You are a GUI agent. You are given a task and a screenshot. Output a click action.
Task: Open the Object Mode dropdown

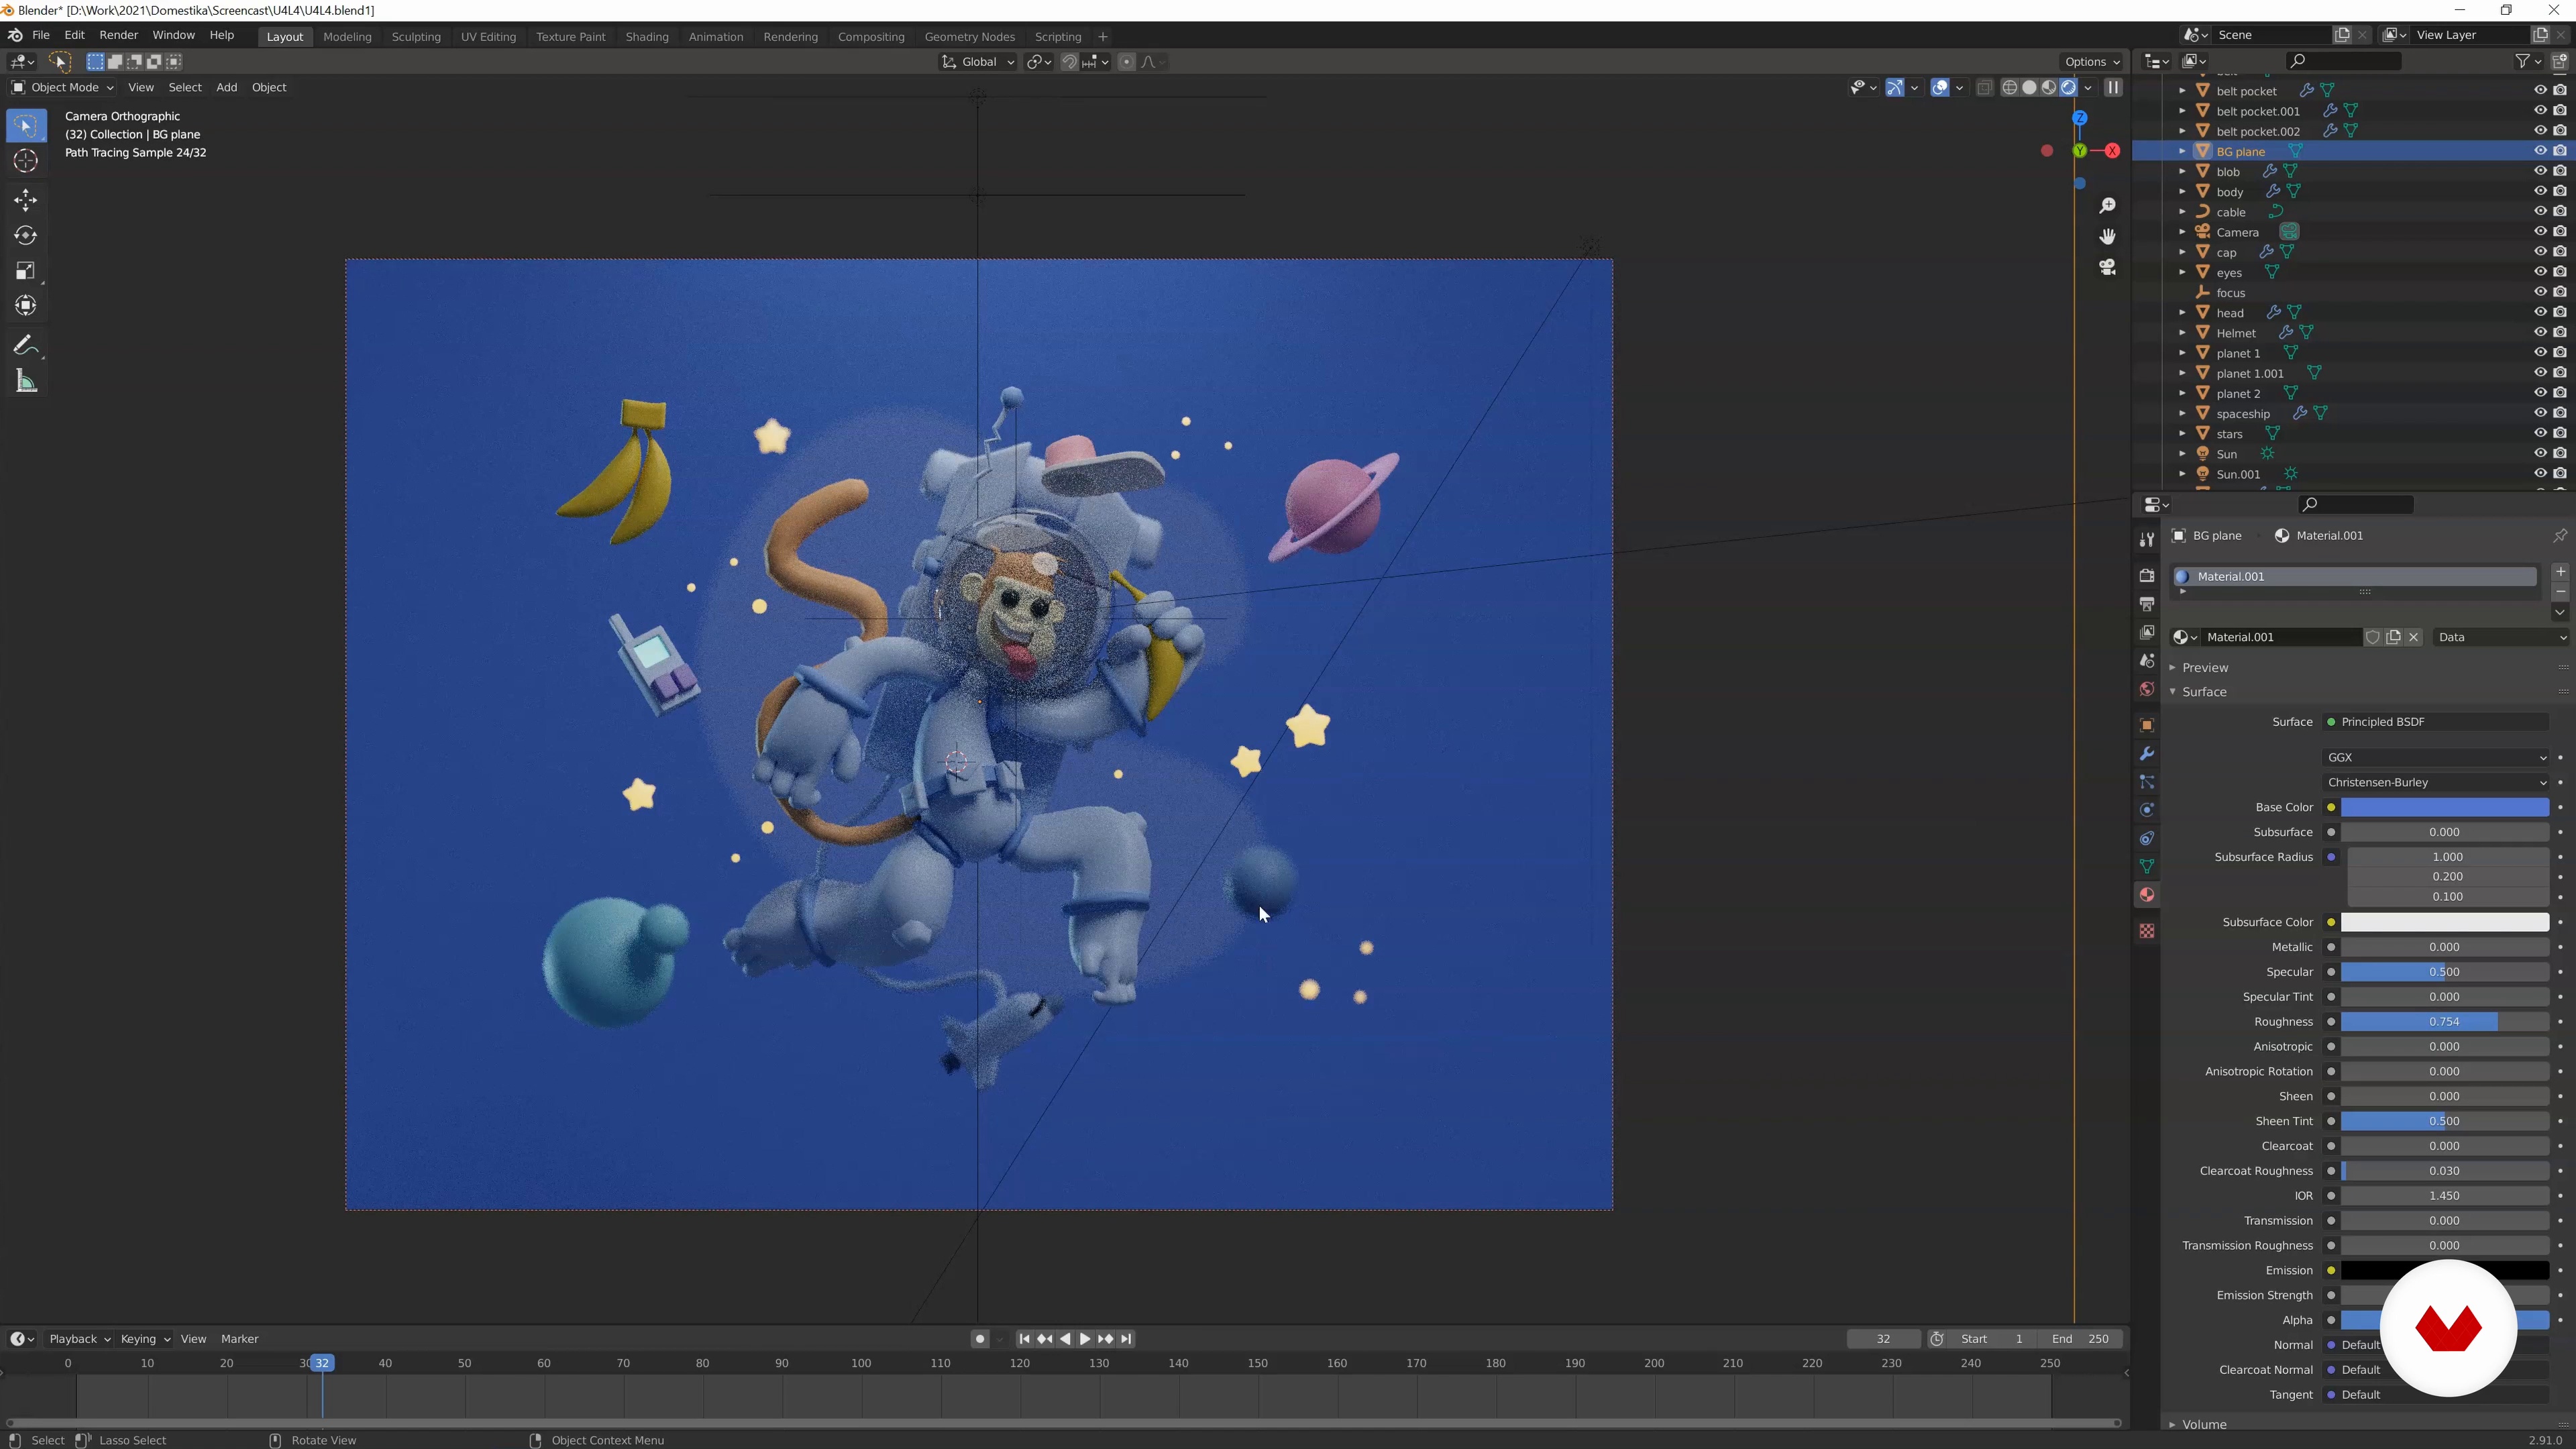coord(62,88)
